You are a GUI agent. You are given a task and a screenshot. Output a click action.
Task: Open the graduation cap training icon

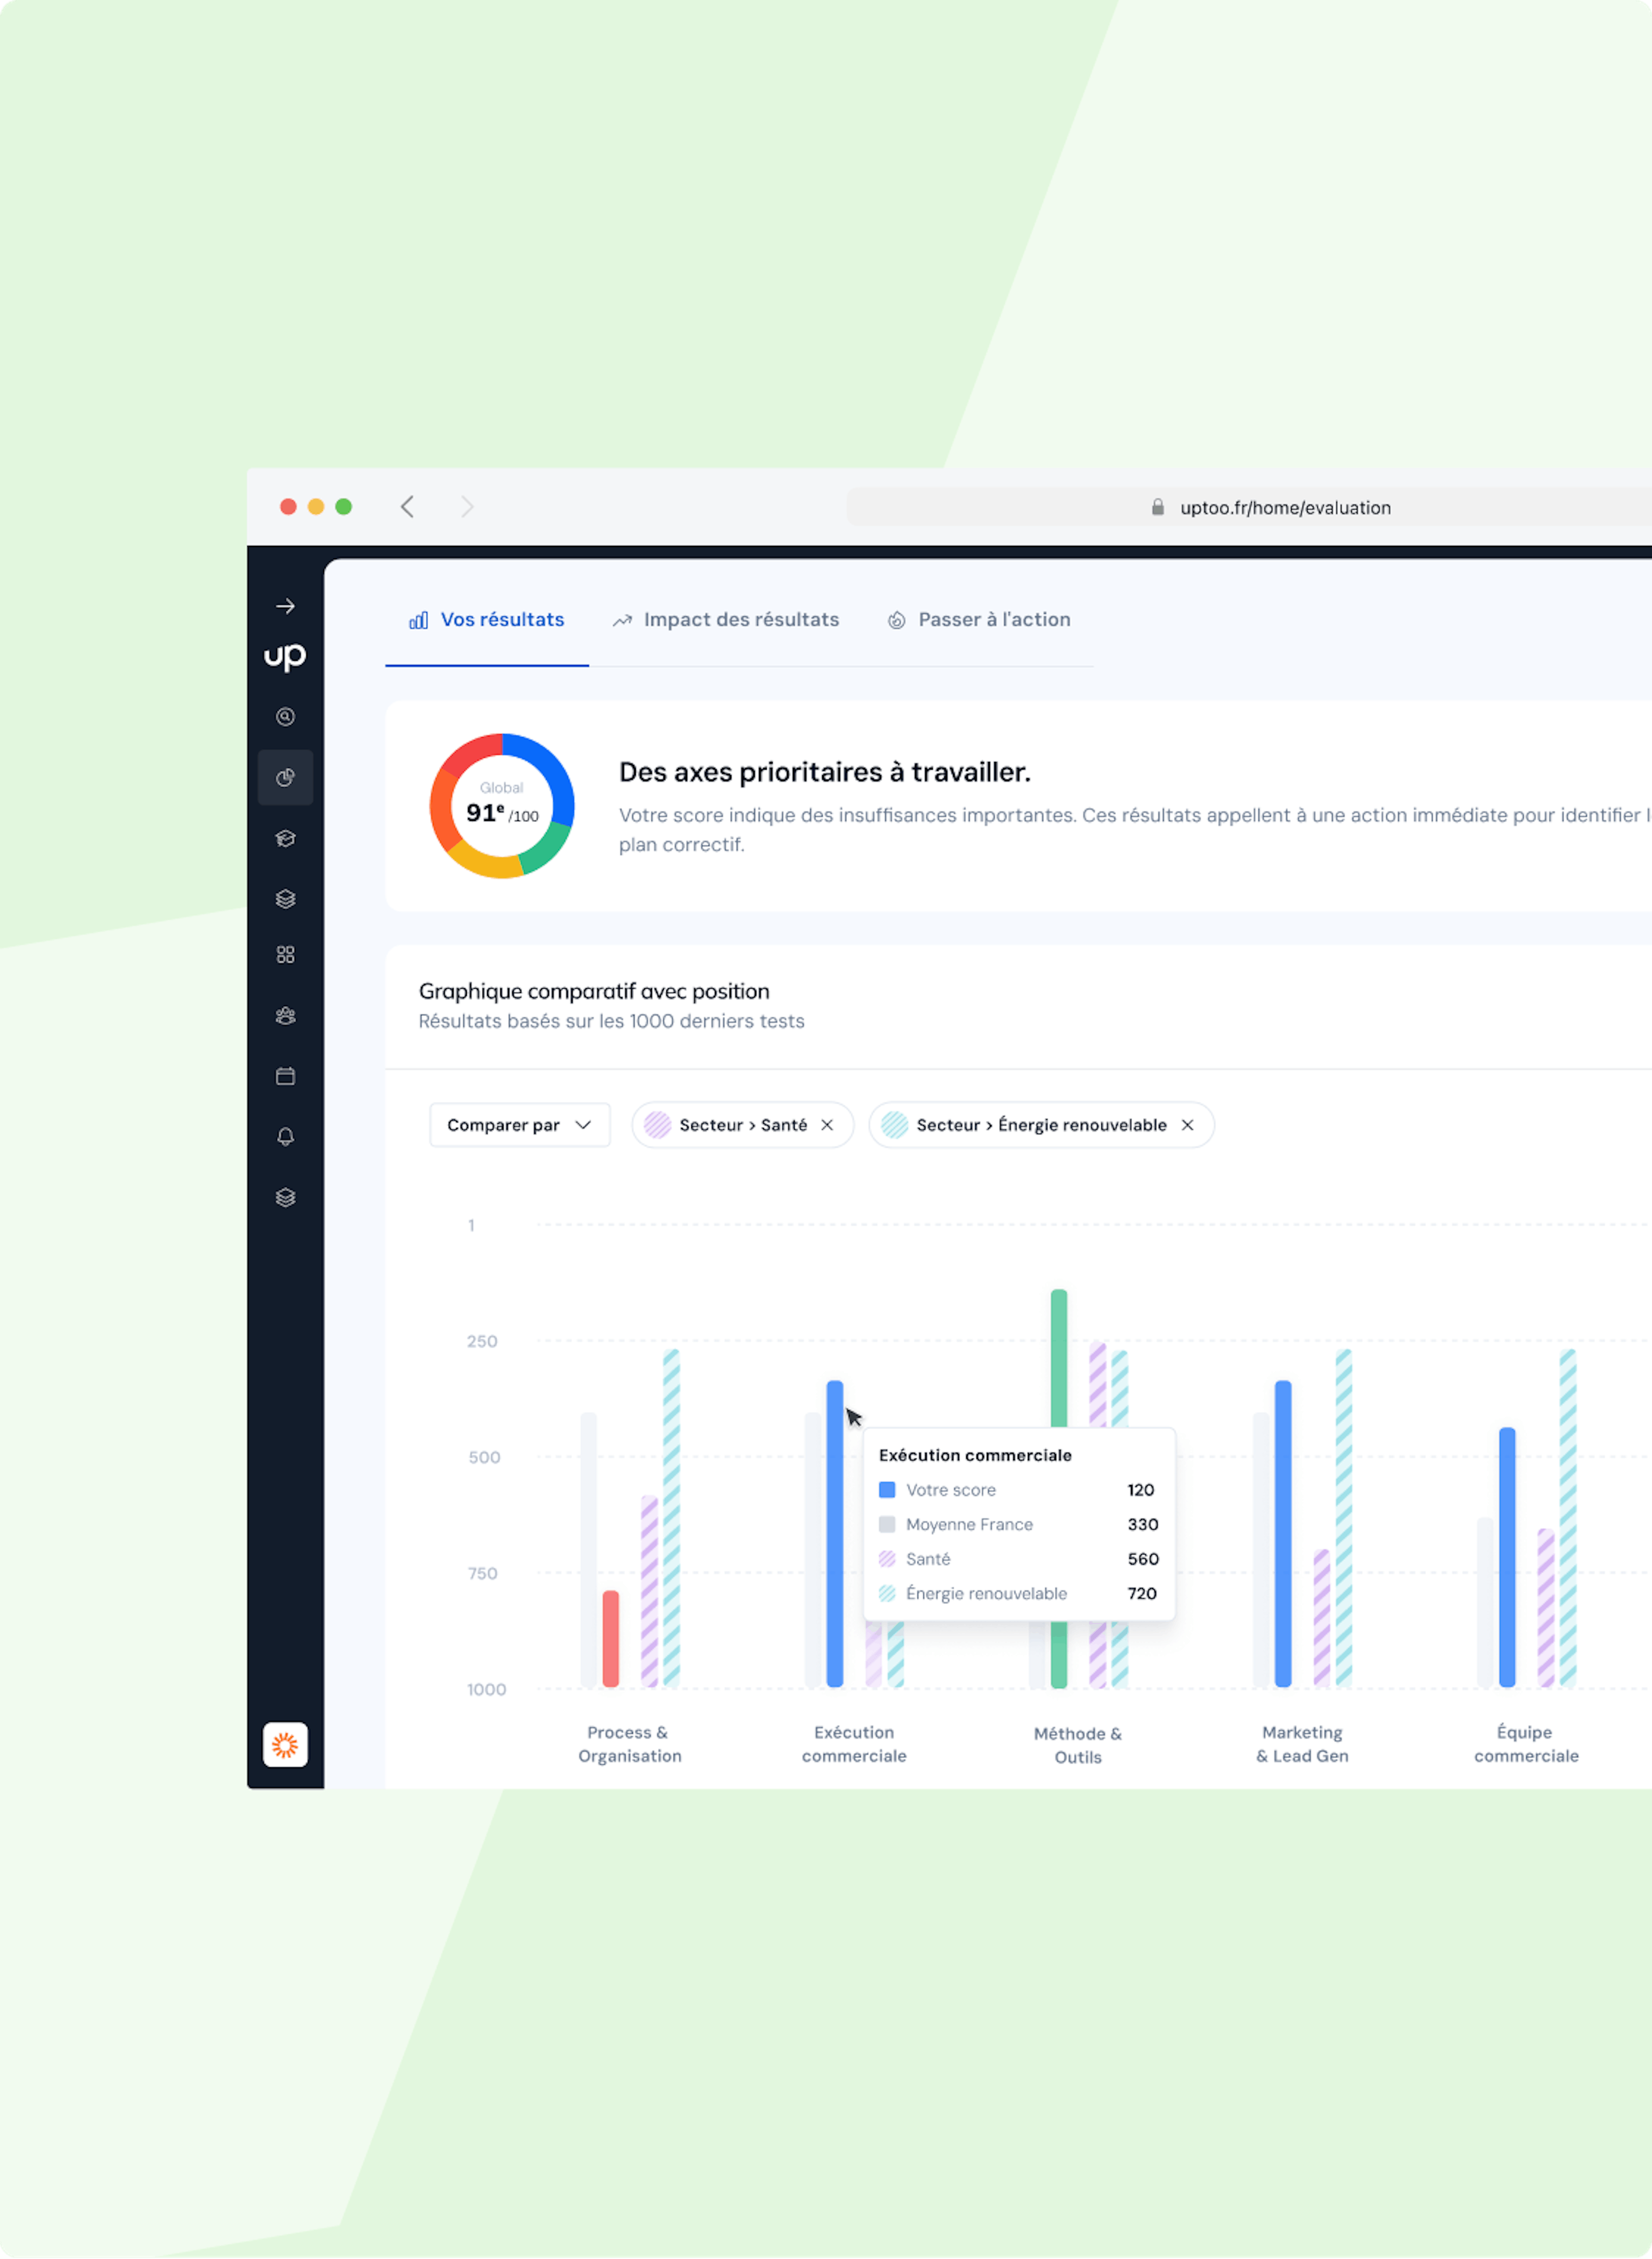tap(285, 838)
